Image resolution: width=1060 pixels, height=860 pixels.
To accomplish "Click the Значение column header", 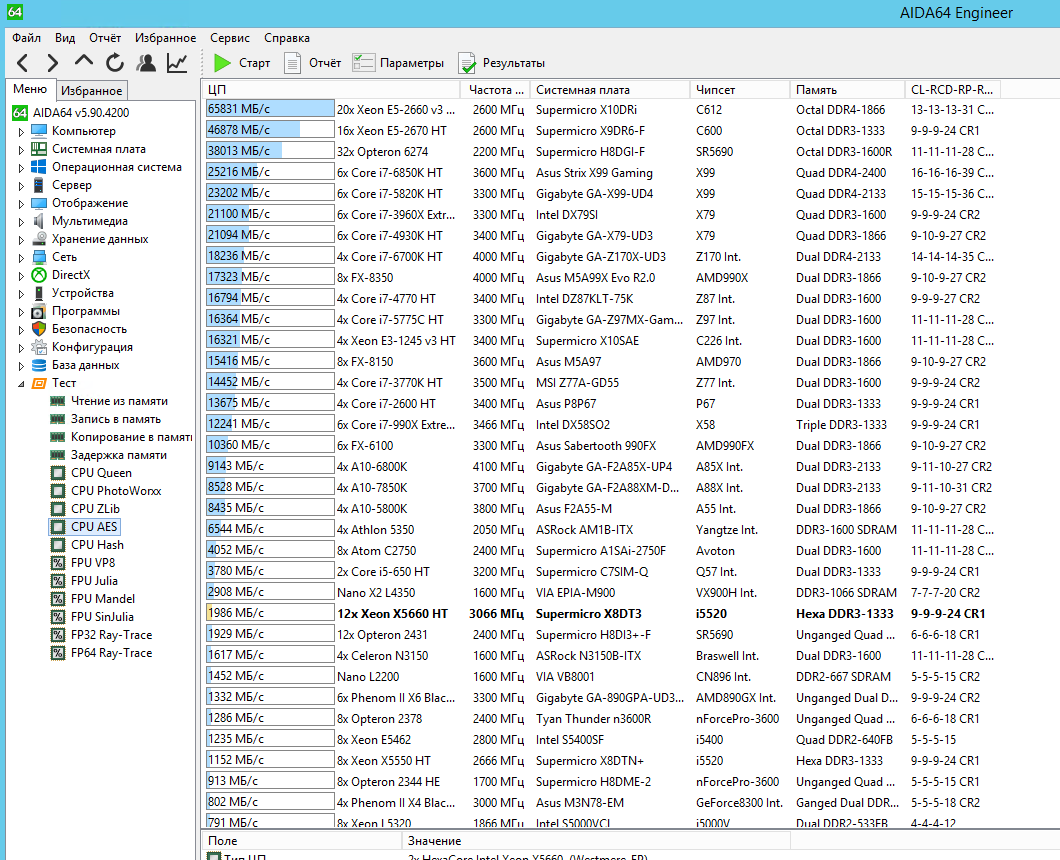I will [596, 840].
